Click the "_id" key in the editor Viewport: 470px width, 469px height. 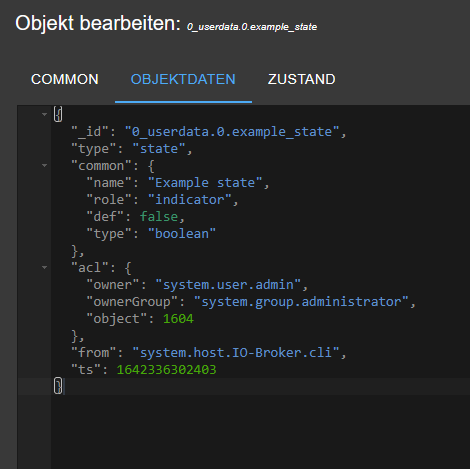click(89, 132)
